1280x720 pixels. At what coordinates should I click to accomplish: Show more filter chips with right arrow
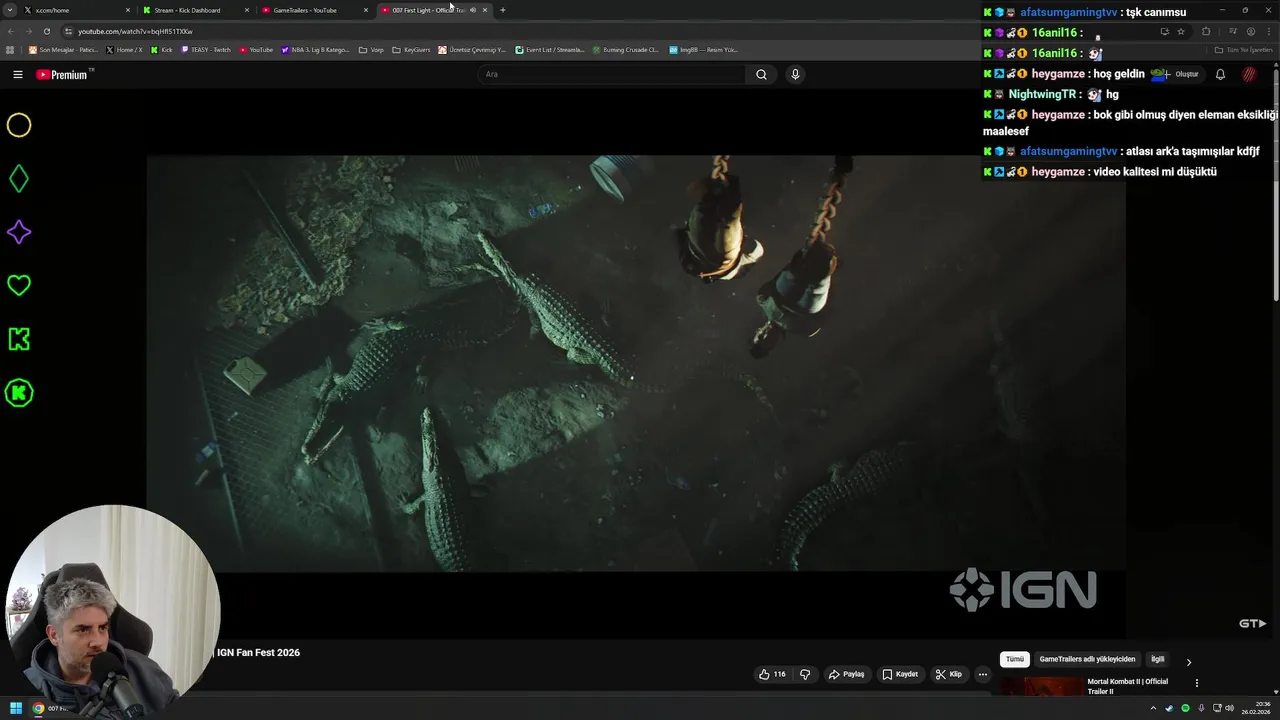[x=1189, y=661]
